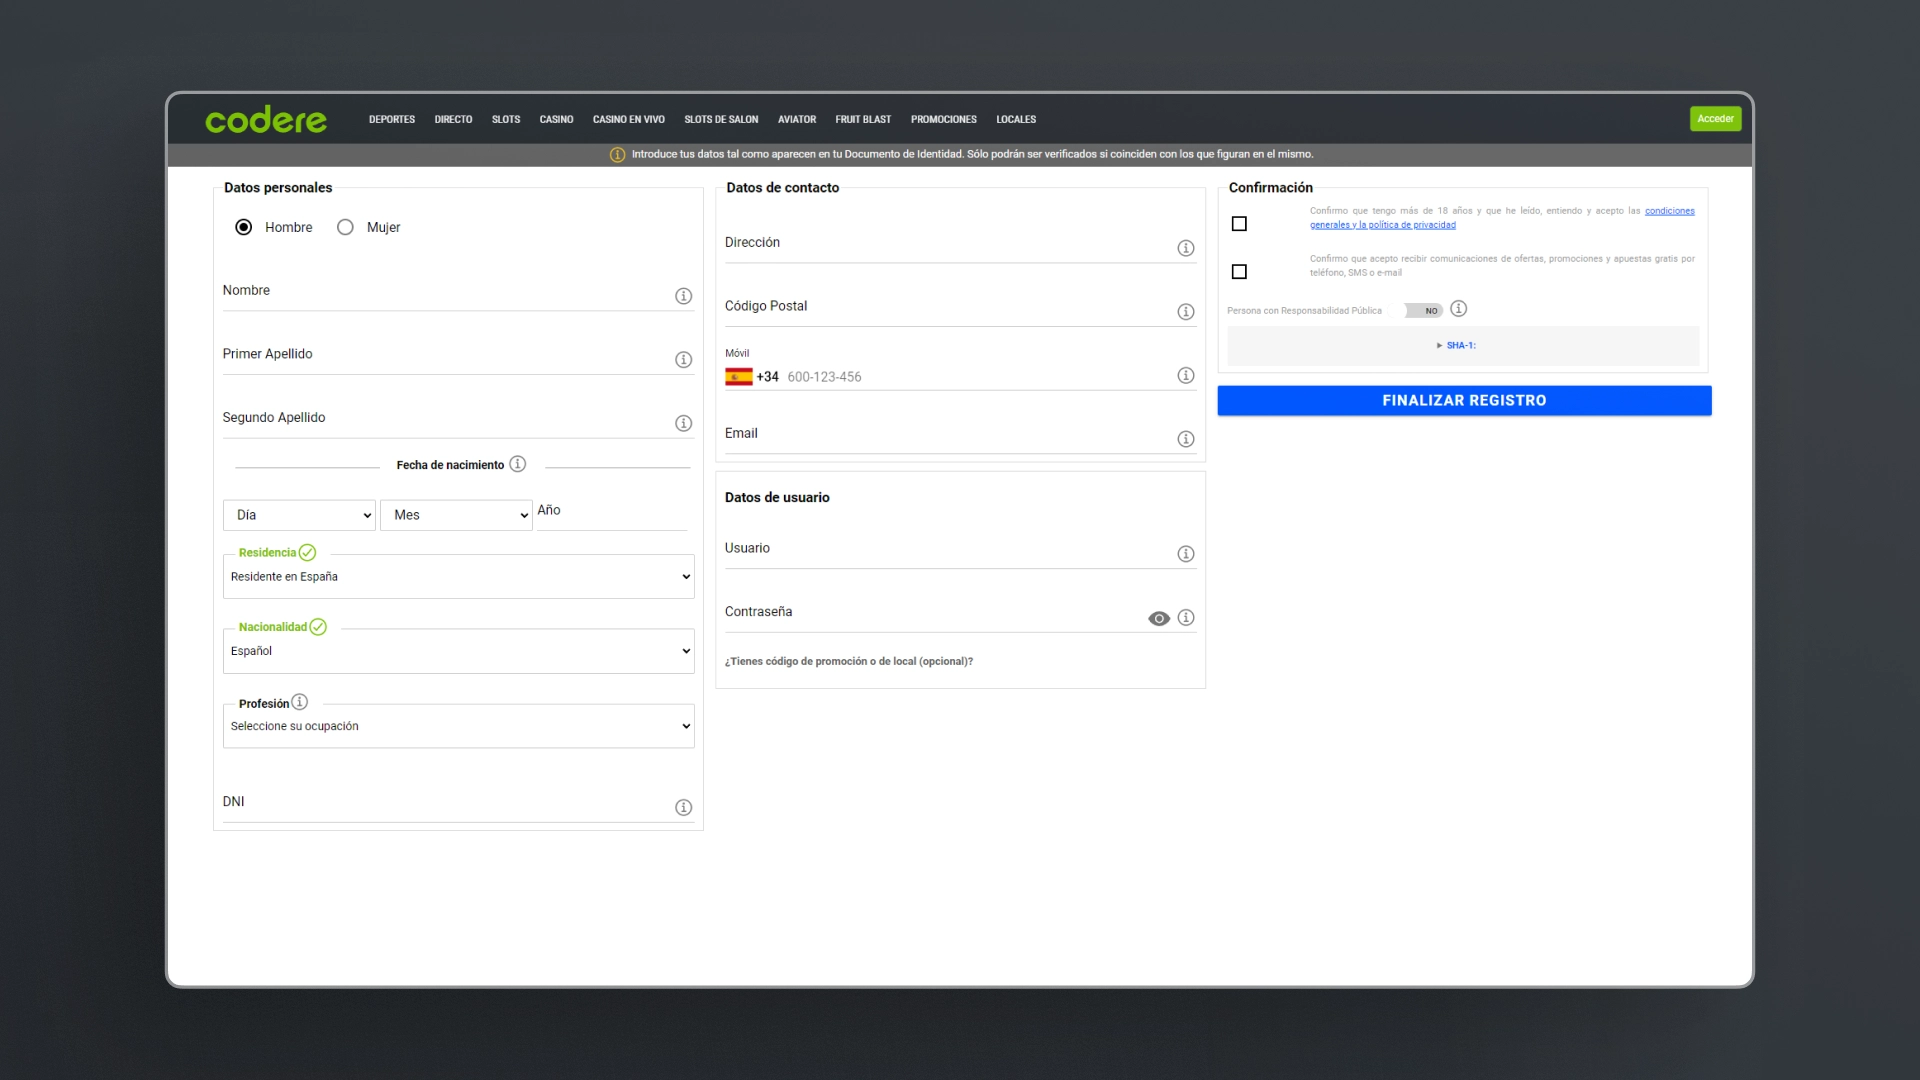Viewport: 1920px width, 1080px height.
Task: Expand the SHA-1 disclosure triangle
Action: tap(1439, 346)
